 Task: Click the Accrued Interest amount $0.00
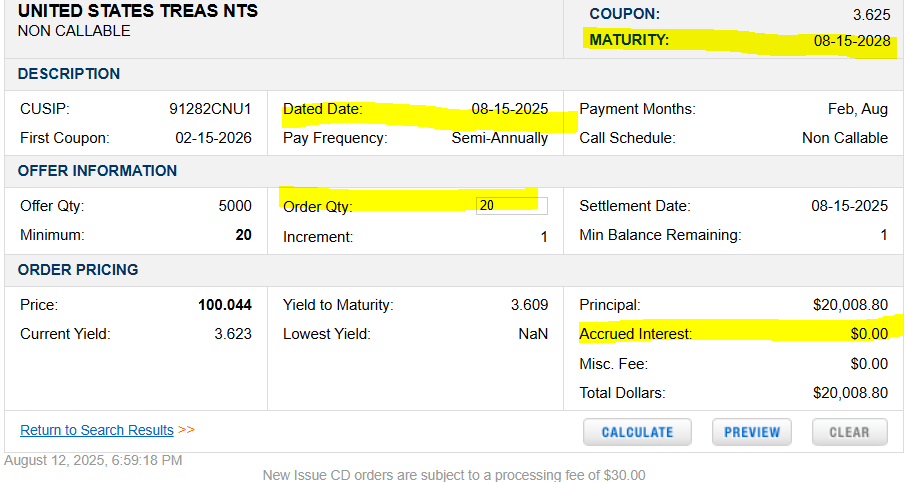[867, 333]
